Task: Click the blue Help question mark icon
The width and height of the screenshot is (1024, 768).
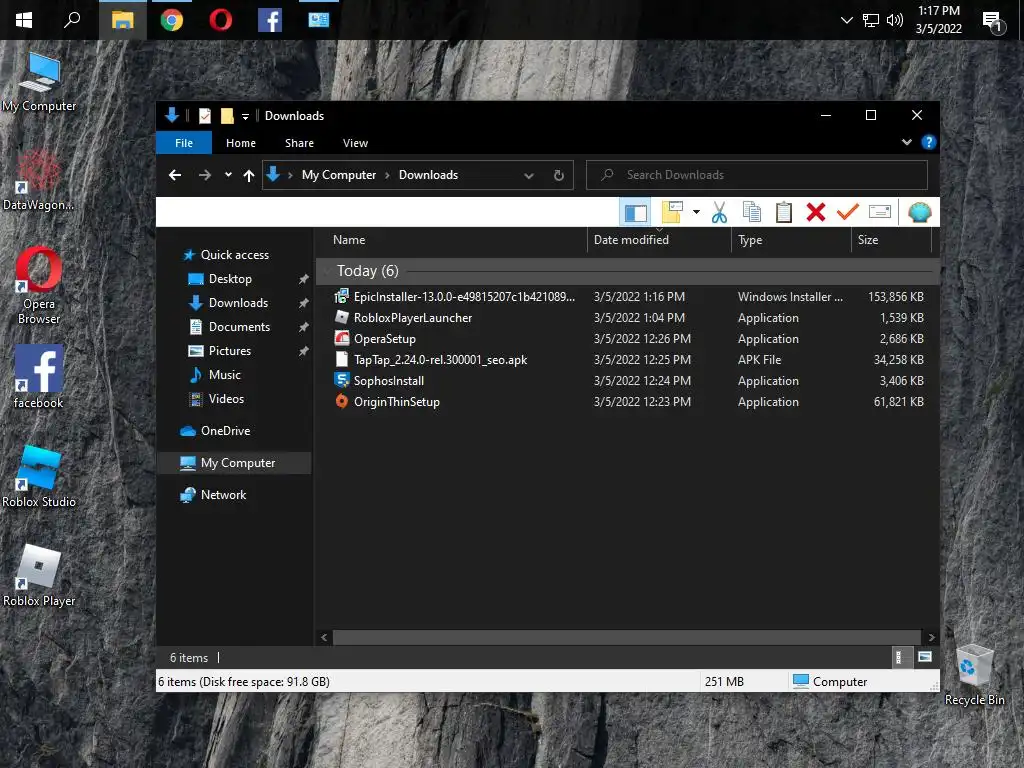Action: (x=928, y=142)
